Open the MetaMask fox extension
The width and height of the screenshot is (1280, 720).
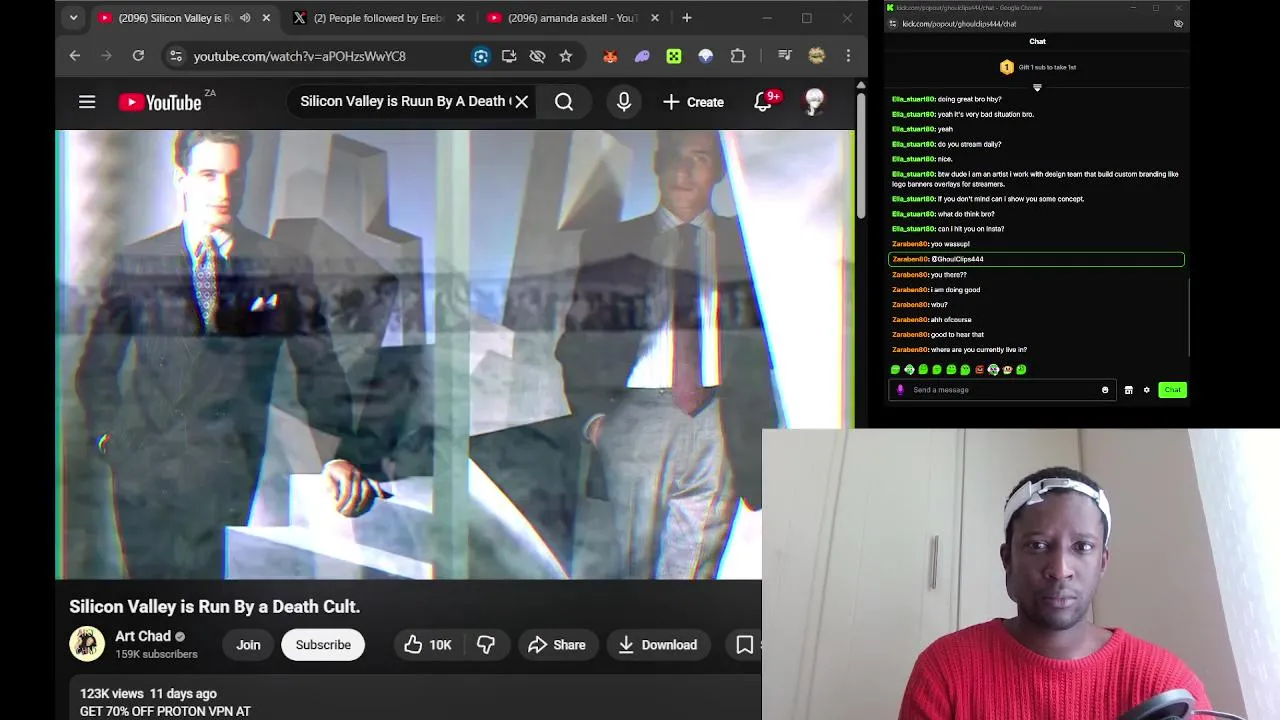point(610,56)
